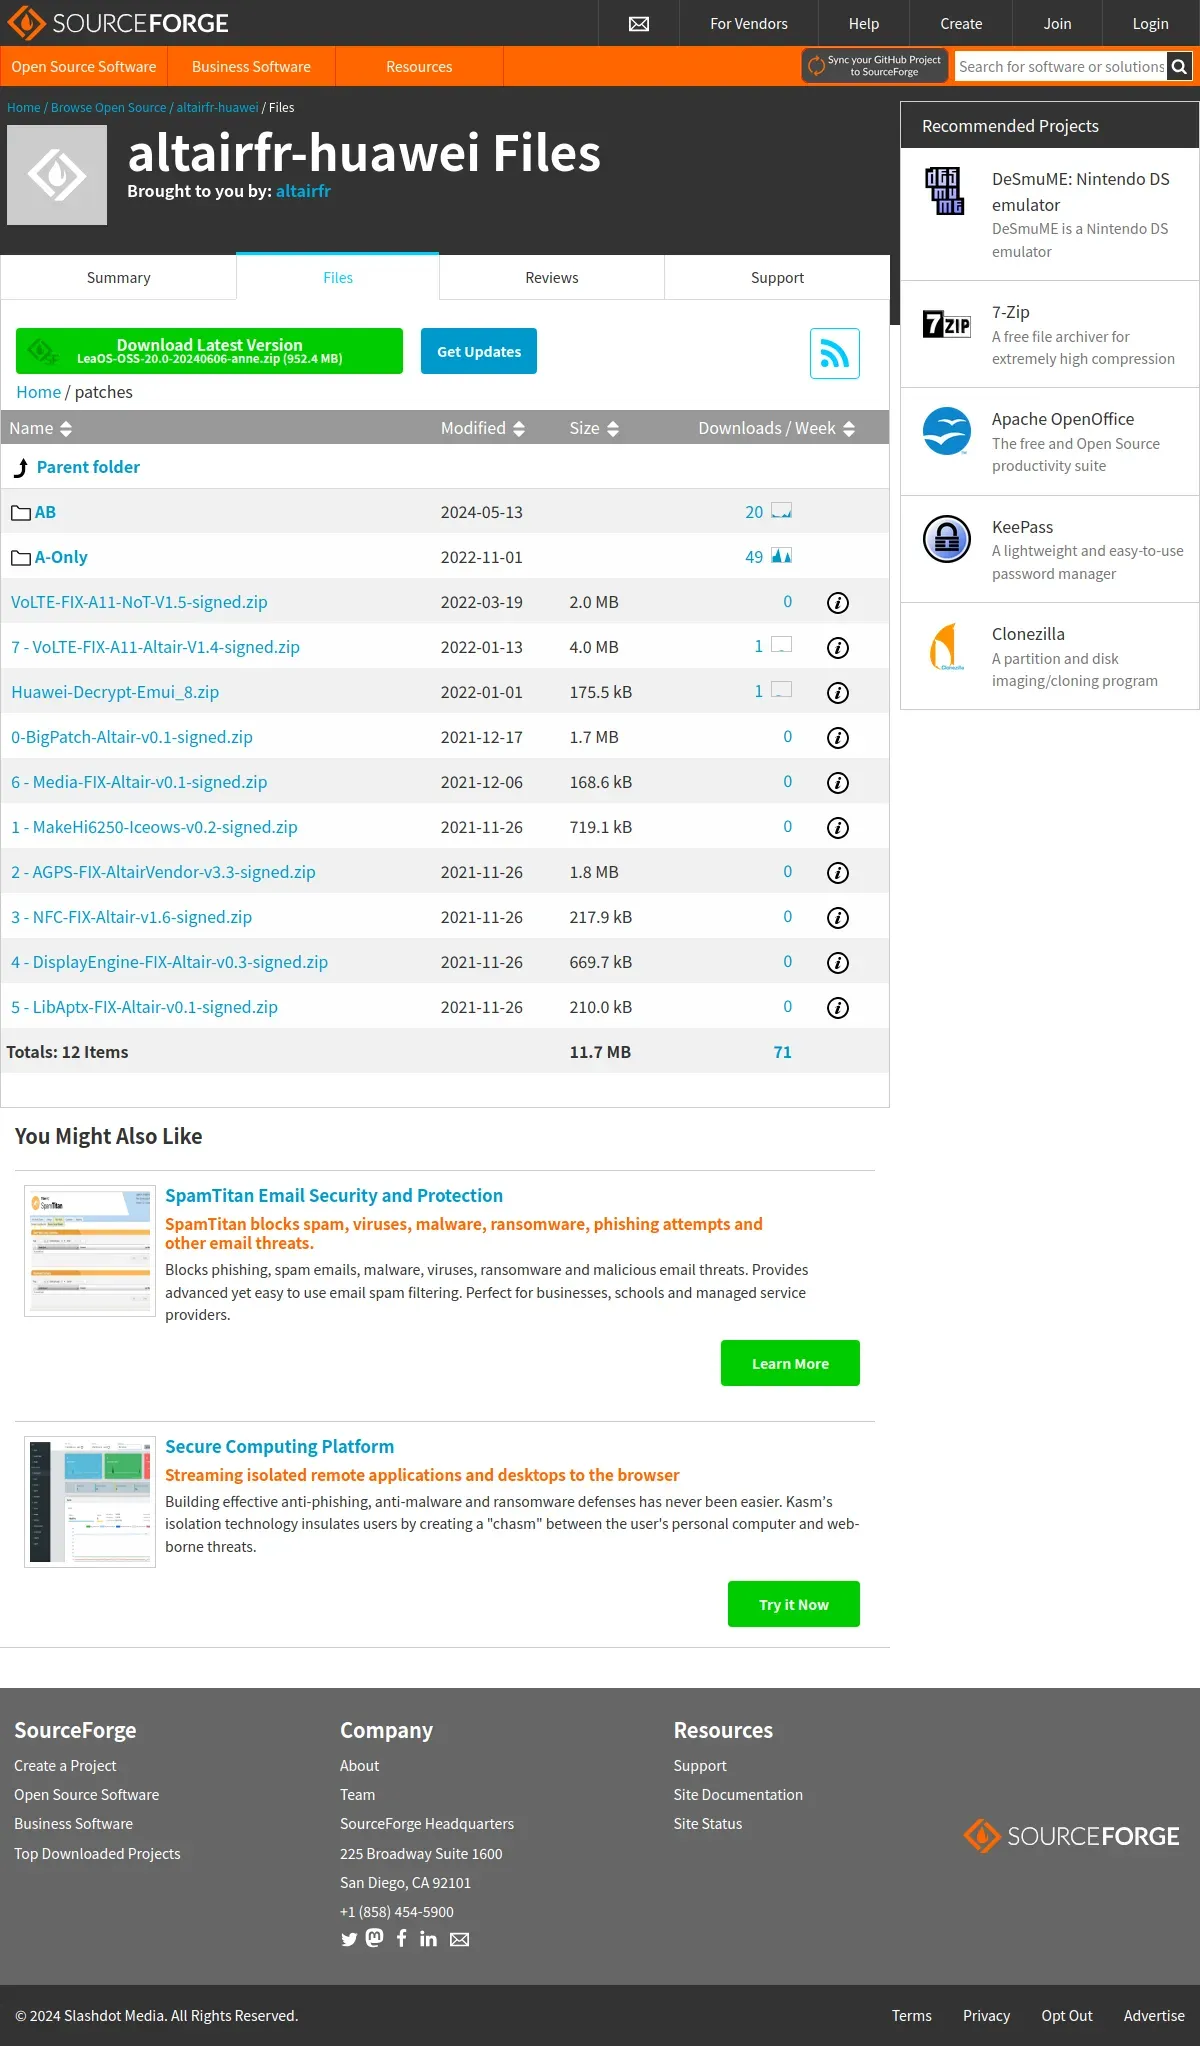Image resolution: width=1200 pixels, height=2046 pixels.
Task: Sort file list by Name
Action: [40, 428]
